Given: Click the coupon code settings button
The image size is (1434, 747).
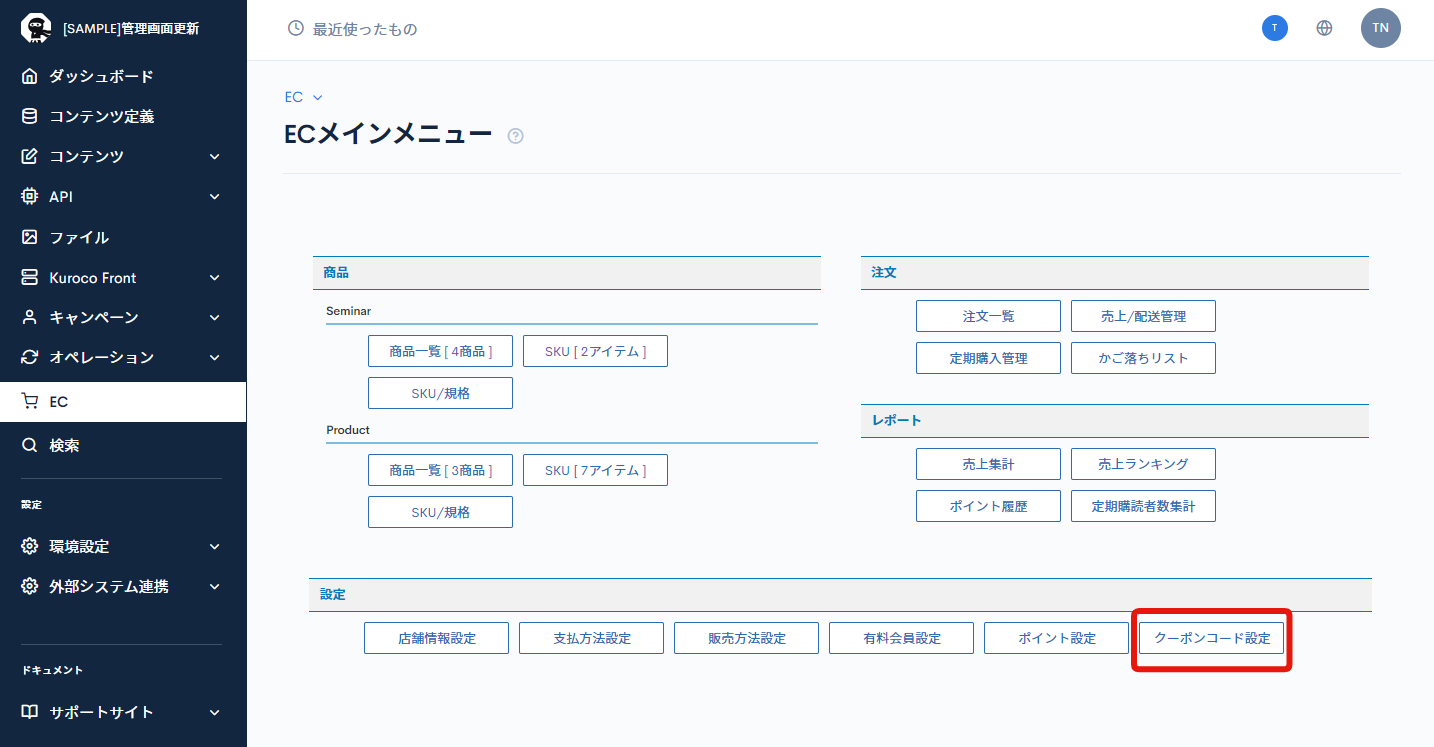Looking at the screenshot, I should [1211, 638].
